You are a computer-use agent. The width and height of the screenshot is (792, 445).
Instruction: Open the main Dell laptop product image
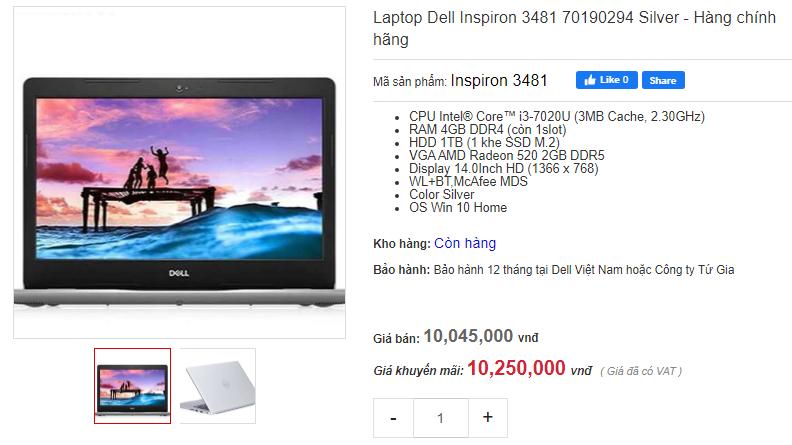pyautogui.click(x=179, y=172)
